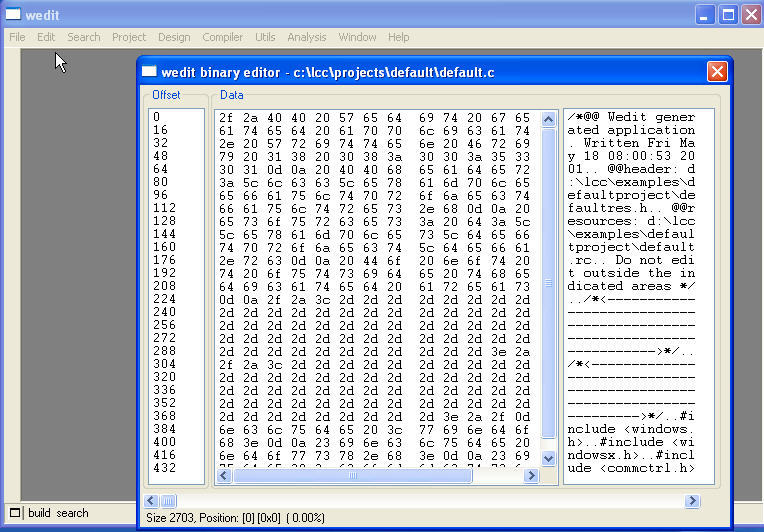The height and width of the screenshot is (532, 764).
Task: Close the wedit main window
Action: coord(752,15)
